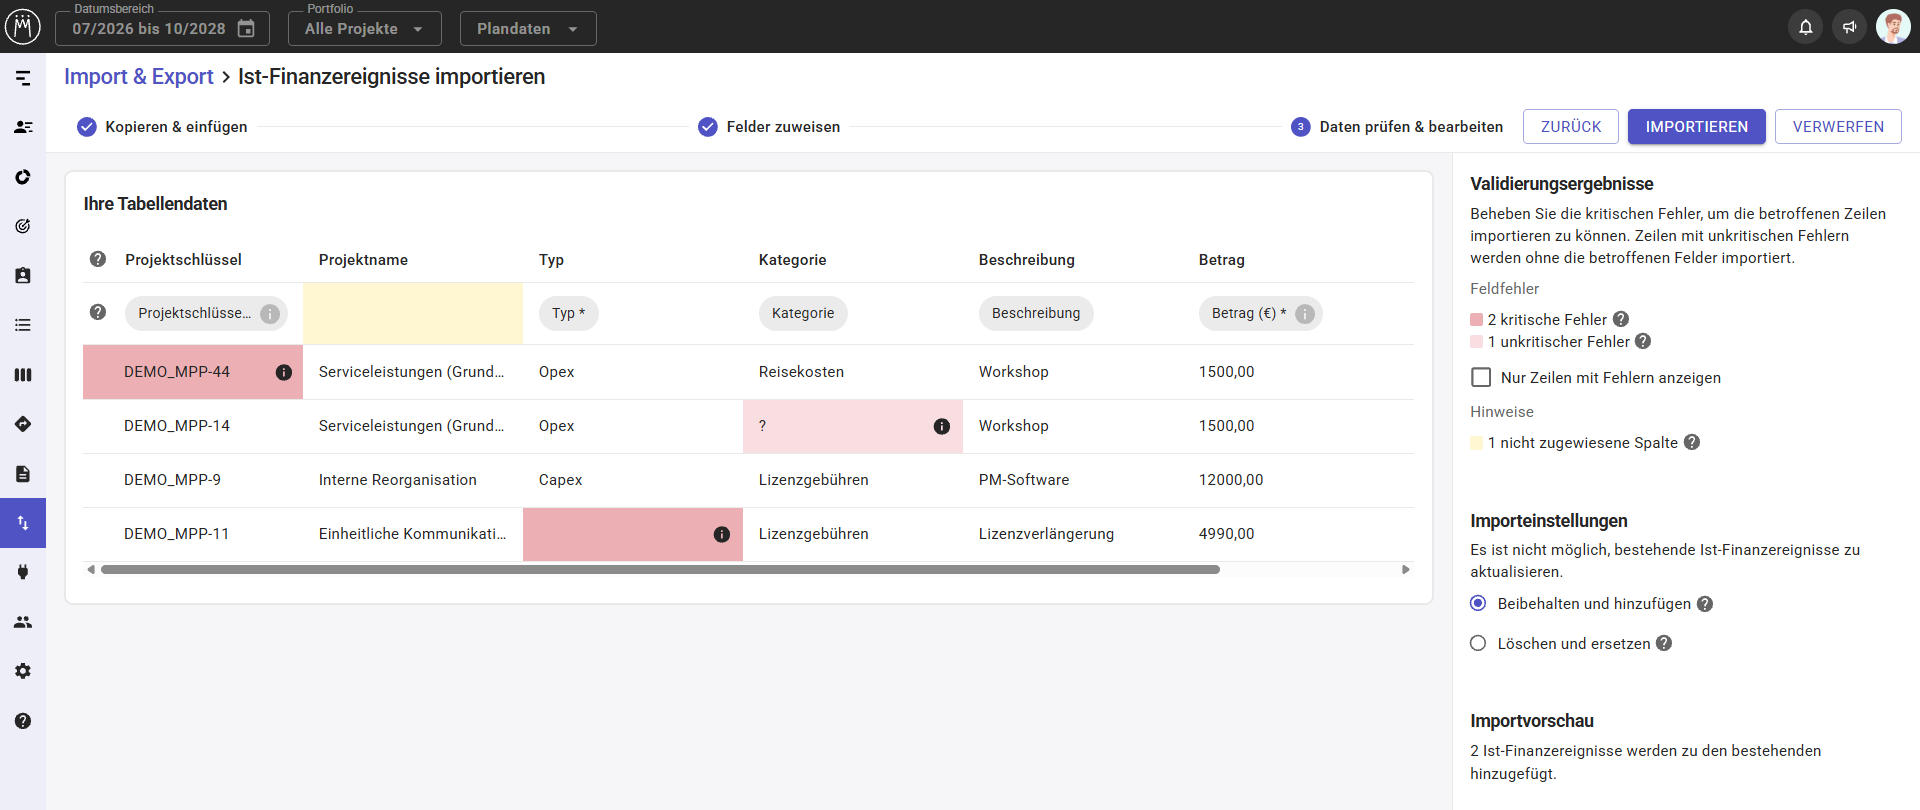Click the IMPORTIEREN button
This screenshot has width=1920, height=810.
[x=1697, y=127]
